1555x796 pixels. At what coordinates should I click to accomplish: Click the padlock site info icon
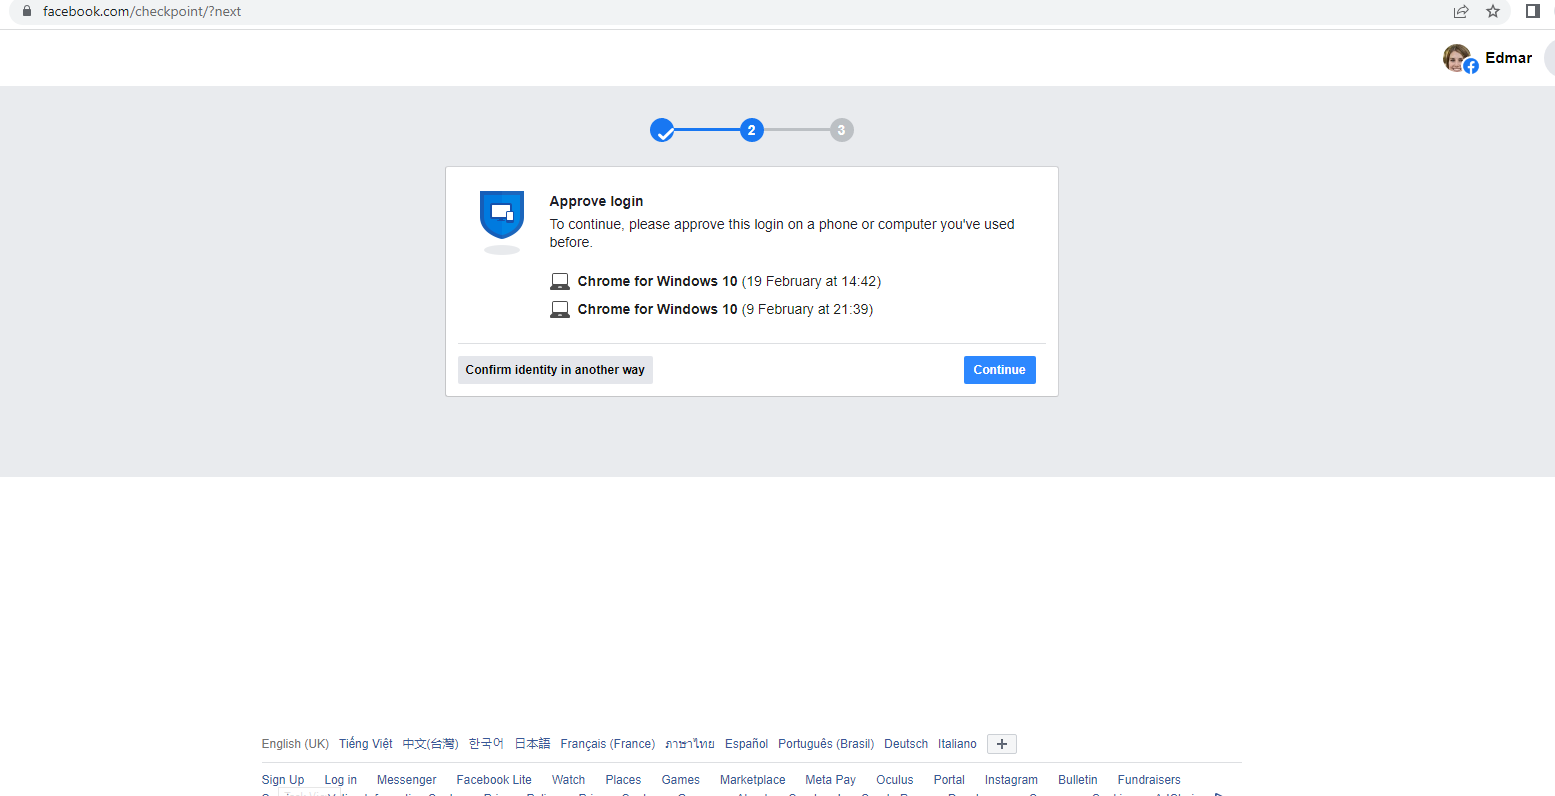click(27, 11)
